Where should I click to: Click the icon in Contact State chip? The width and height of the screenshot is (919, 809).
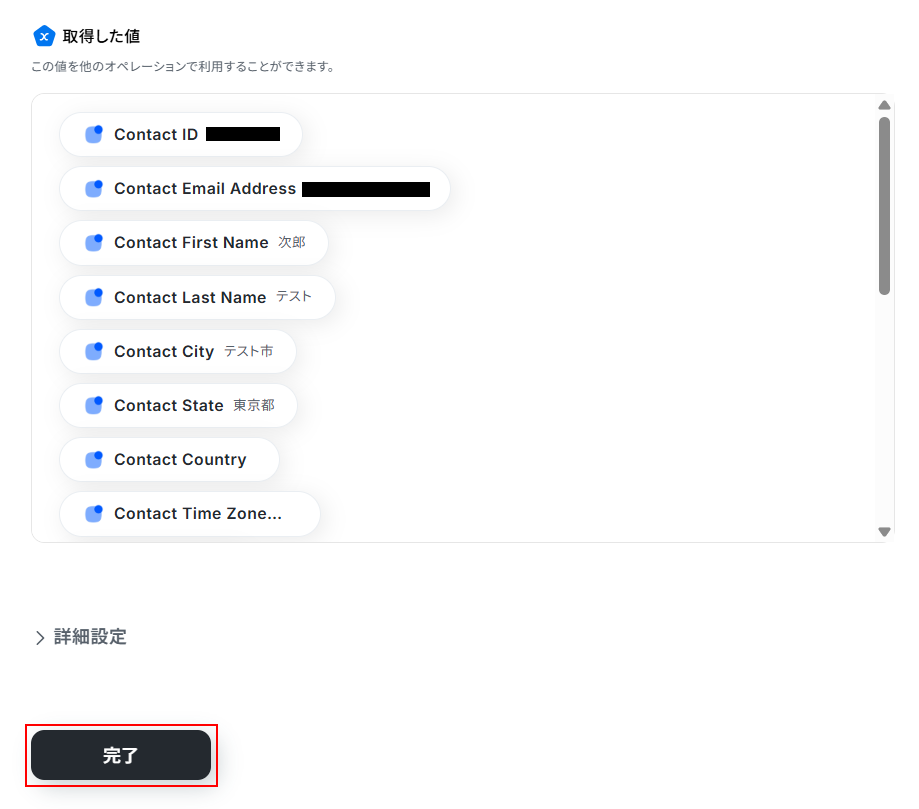(x=94, y=405)
